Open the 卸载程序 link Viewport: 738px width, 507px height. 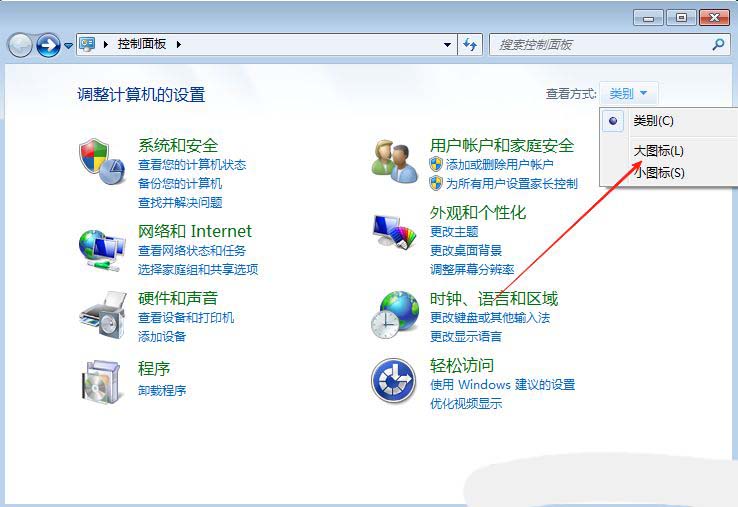pos(162,390)
